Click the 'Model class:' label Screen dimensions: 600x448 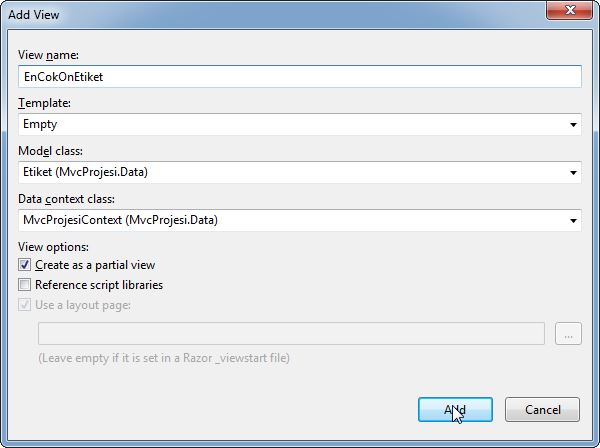(x=51, y=151)
